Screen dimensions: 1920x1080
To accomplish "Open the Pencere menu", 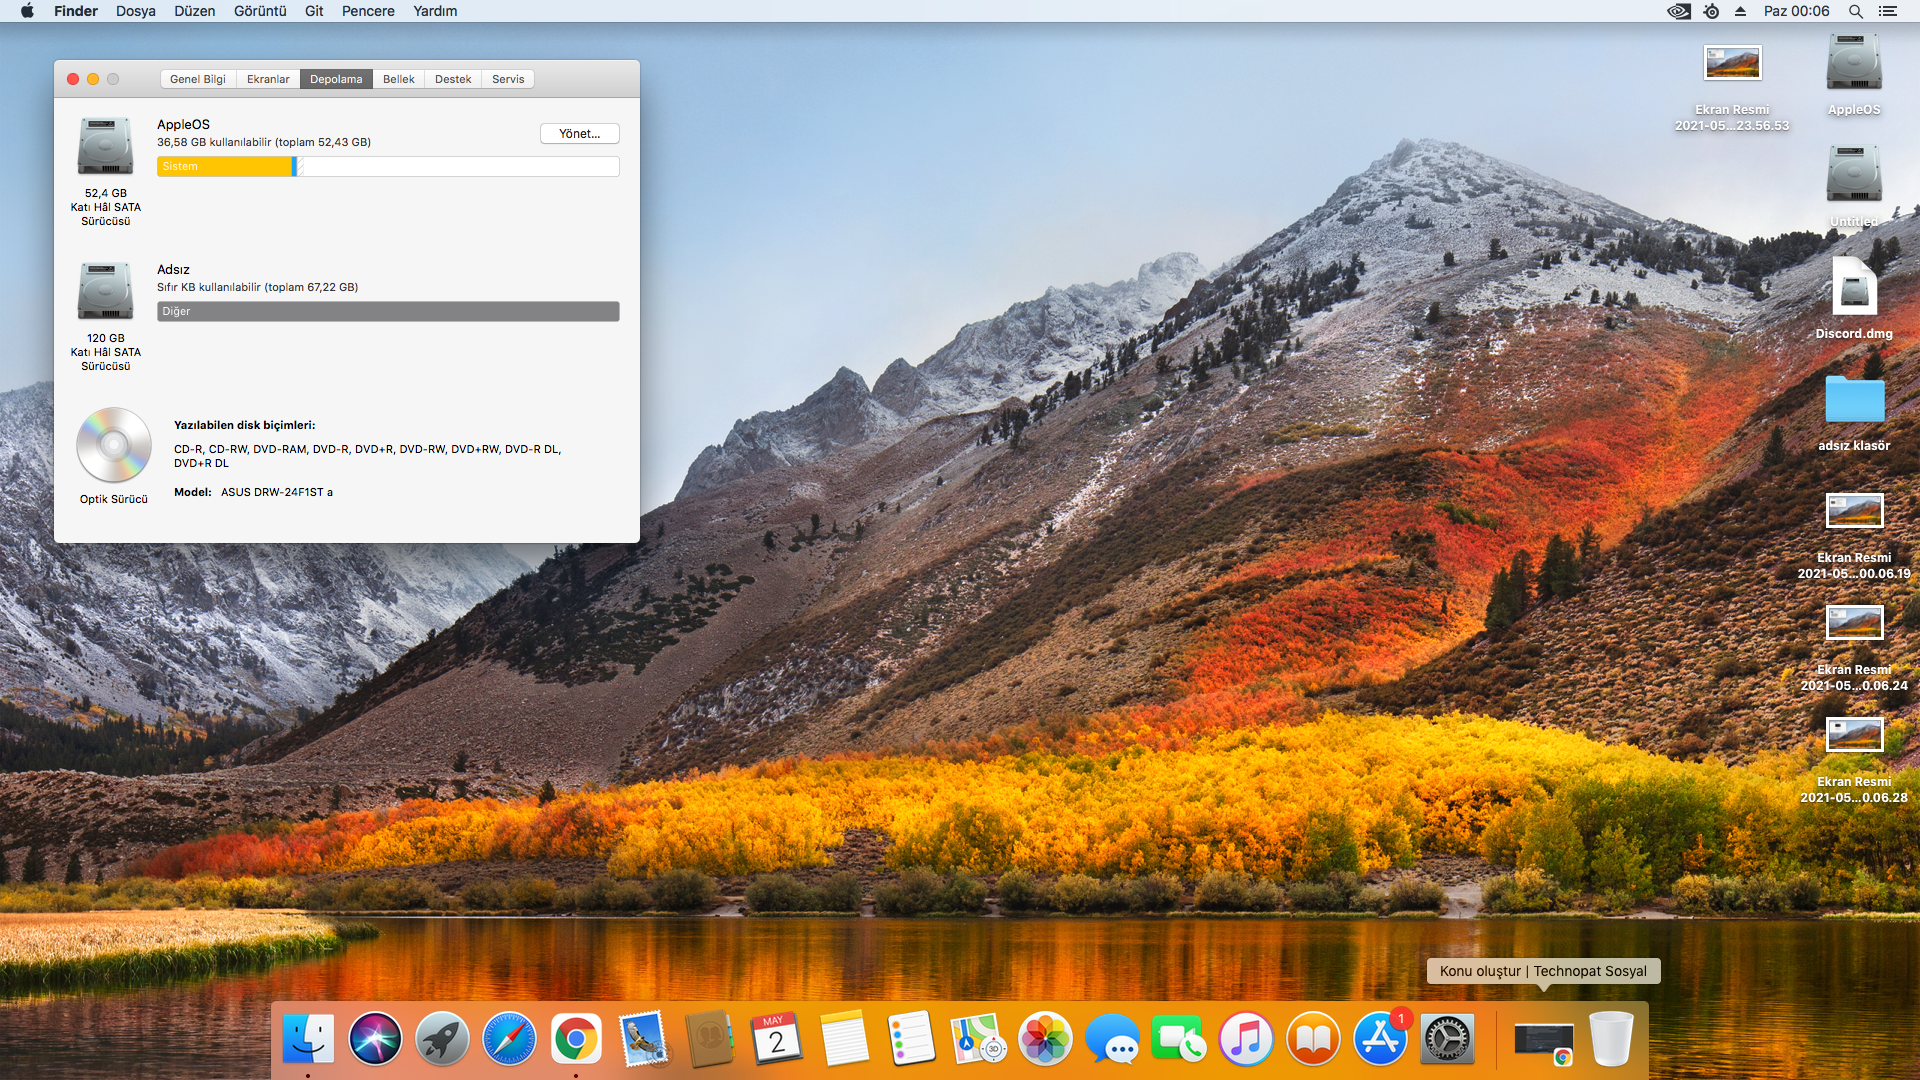I will 368,11.
